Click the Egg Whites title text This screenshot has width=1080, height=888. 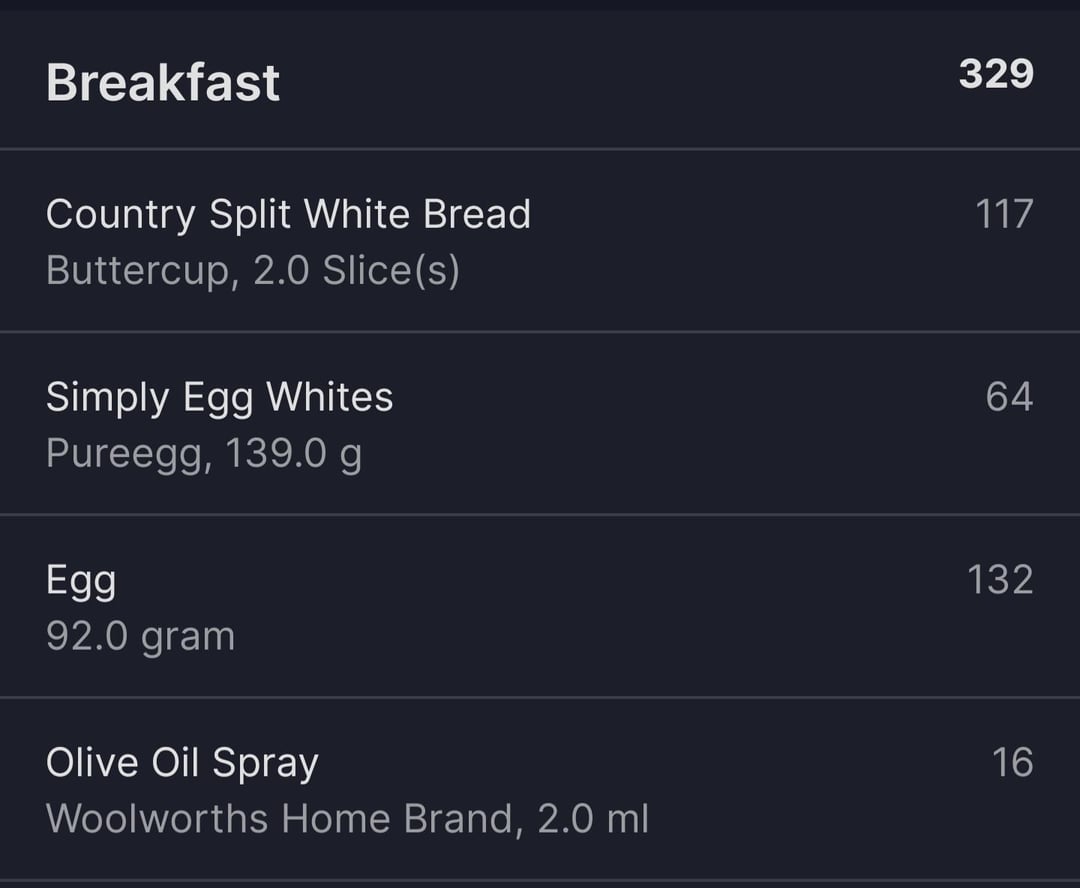(288, 399)
